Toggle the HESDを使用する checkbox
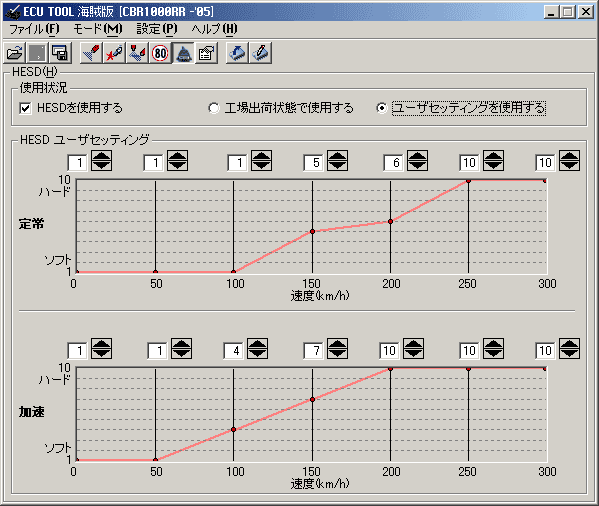This screenshot has width=599, height=506. coord(25,108)
